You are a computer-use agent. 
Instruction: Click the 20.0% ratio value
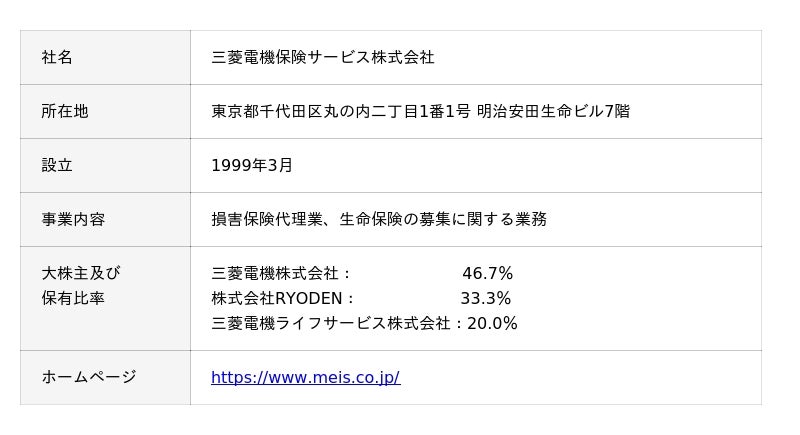(x=492, y=323)
